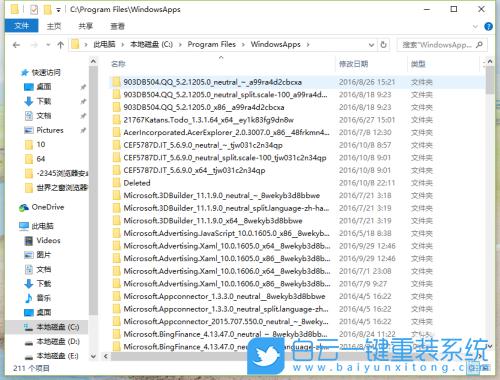Click the back navigation arrow

pyautogui.click(x=16, y=45)
